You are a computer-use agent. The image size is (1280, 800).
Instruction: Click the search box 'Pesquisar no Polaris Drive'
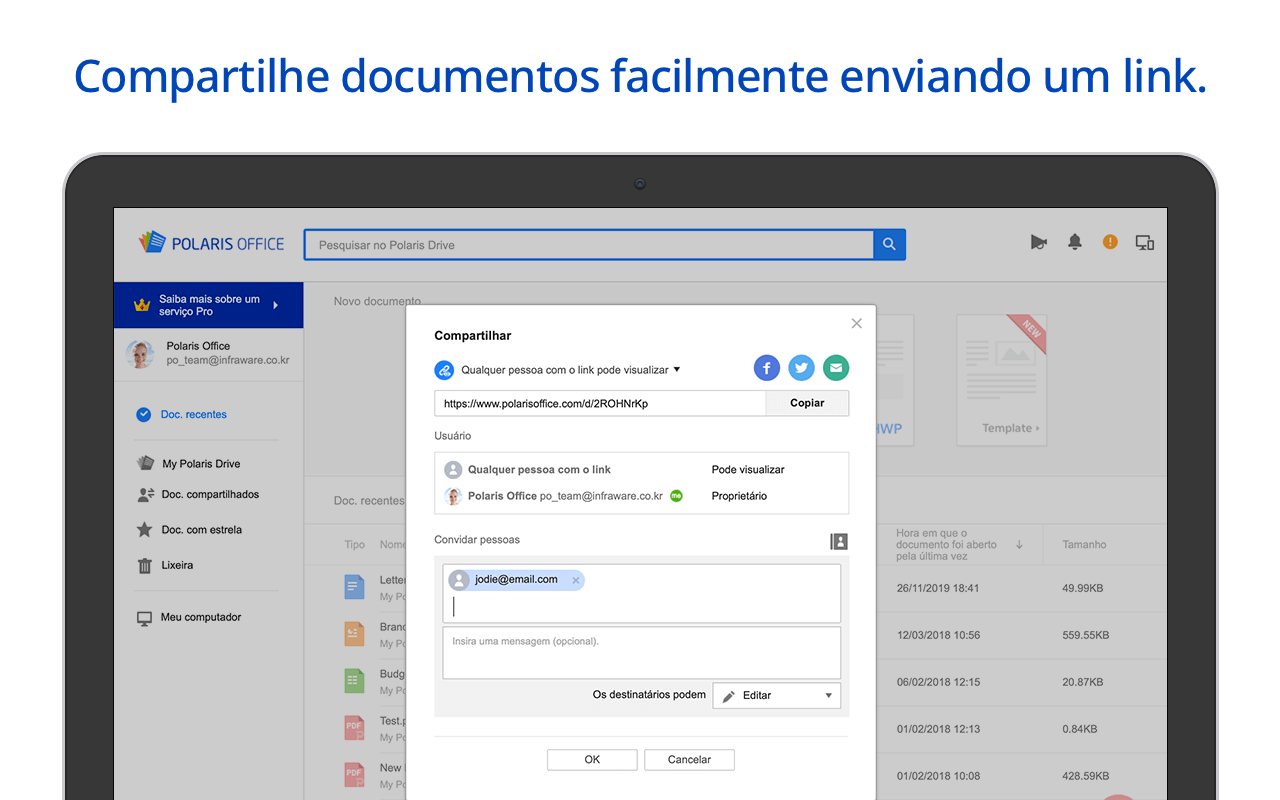pos(589,245)
